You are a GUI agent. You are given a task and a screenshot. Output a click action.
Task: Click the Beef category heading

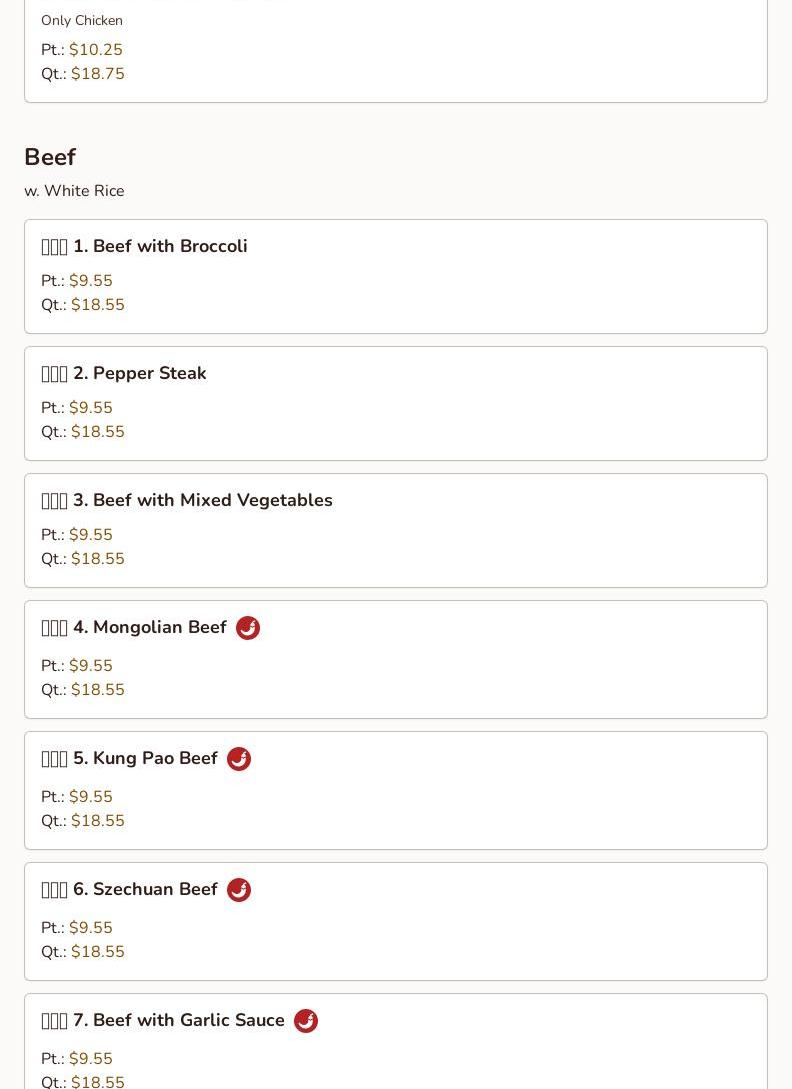click(50, 157)
